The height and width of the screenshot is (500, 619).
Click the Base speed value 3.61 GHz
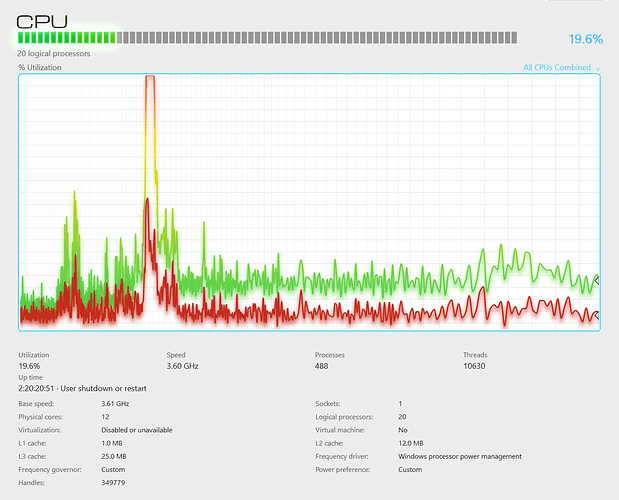click(115, 404)
